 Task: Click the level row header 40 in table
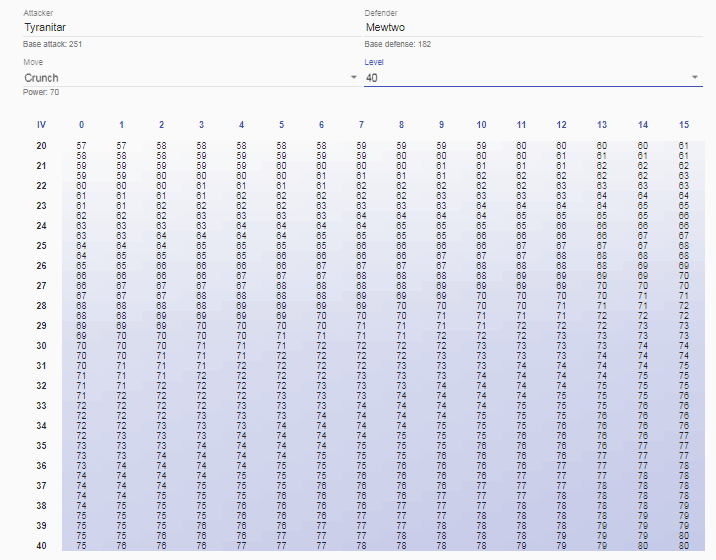coord(42,546)
